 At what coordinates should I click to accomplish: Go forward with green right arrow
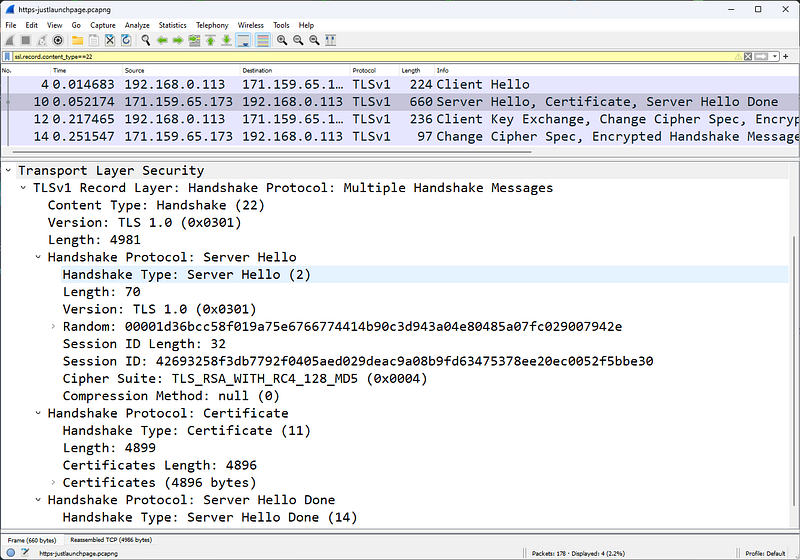[178, 40]
